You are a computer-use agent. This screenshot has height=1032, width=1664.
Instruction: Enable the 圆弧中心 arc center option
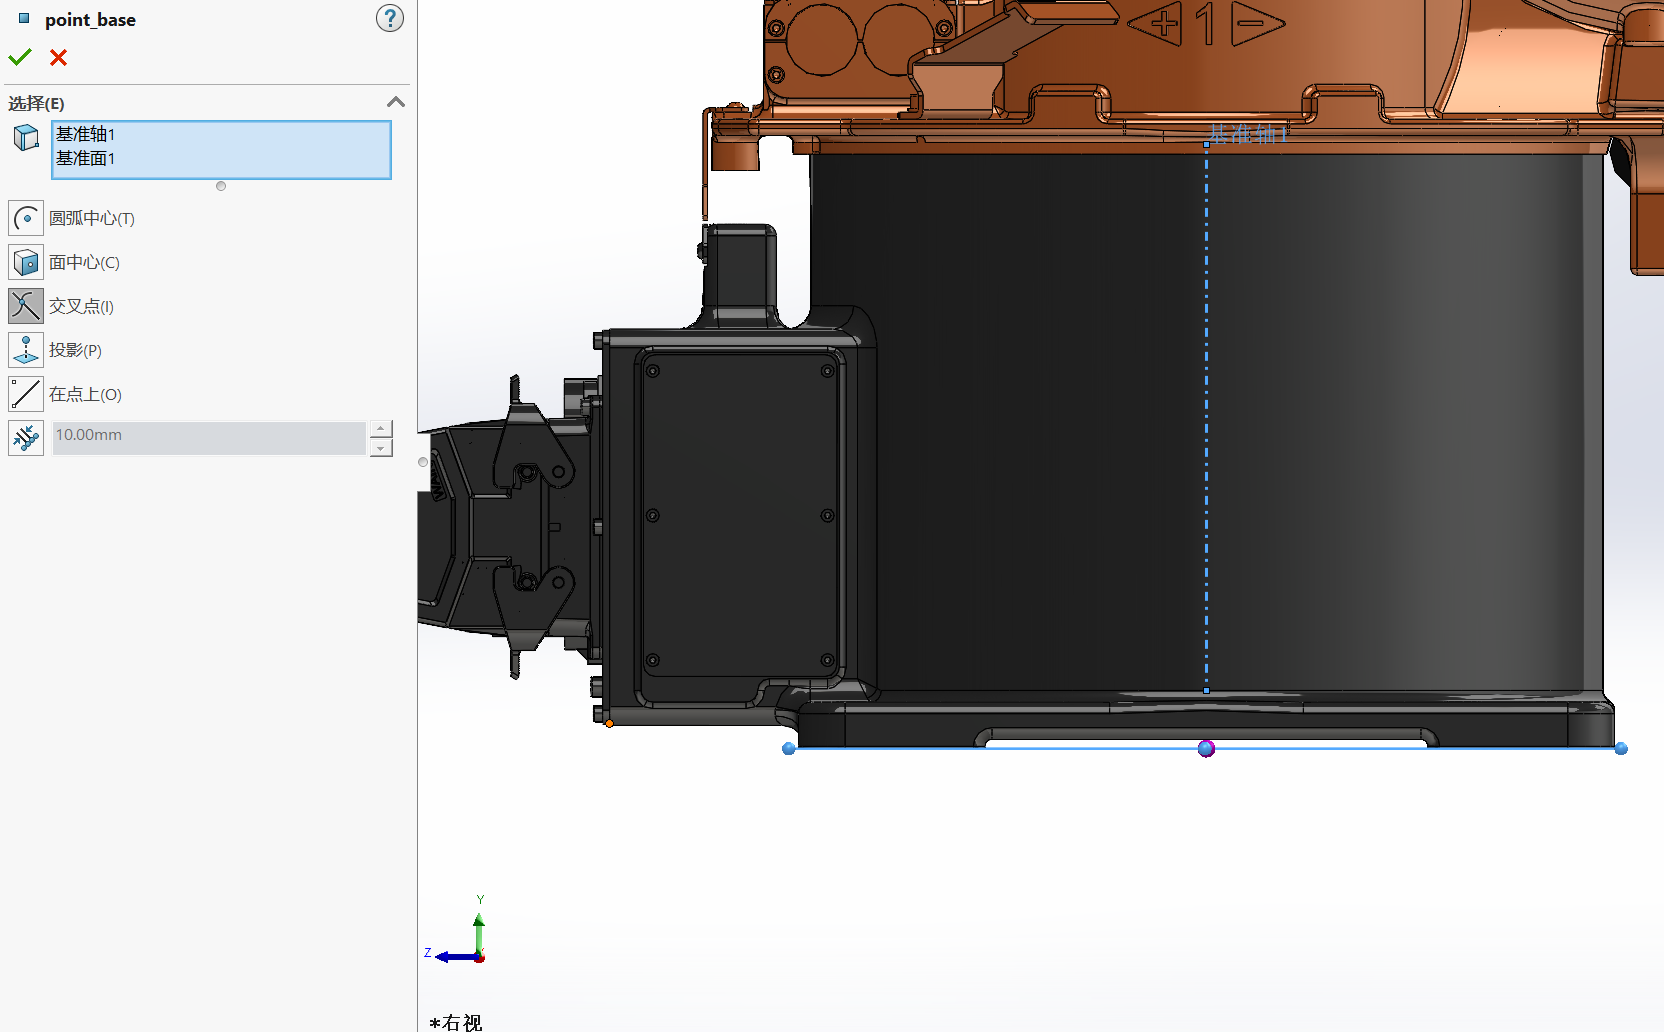pos(26,218)
